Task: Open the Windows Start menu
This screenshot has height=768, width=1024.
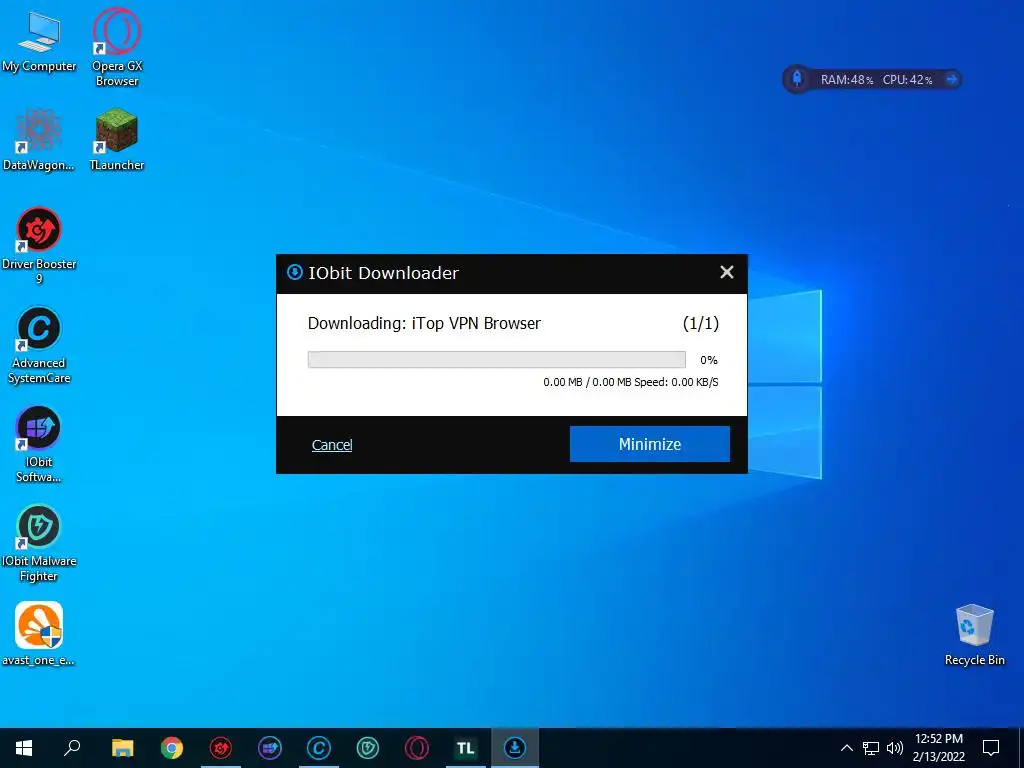Action: pos(24,748)
